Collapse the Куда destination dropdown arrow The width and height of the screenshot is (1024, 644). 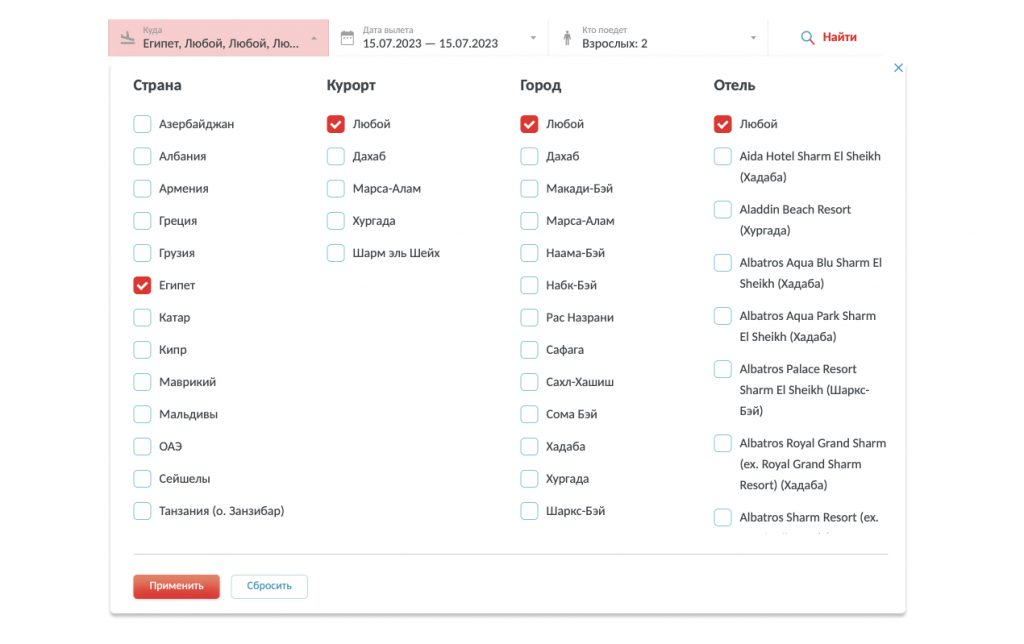[x=315, y=38]
